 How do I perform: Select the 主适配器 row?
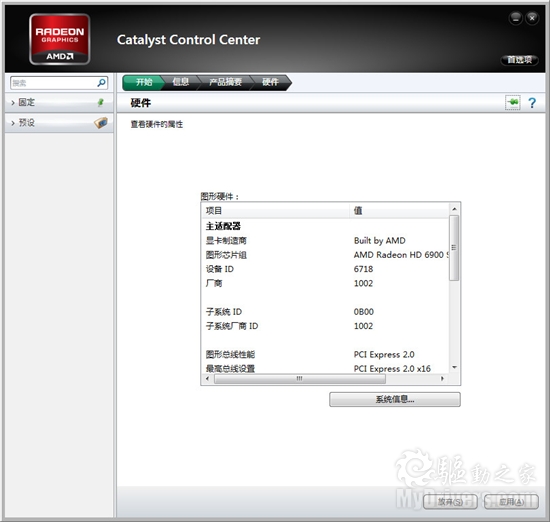point(223,226)
